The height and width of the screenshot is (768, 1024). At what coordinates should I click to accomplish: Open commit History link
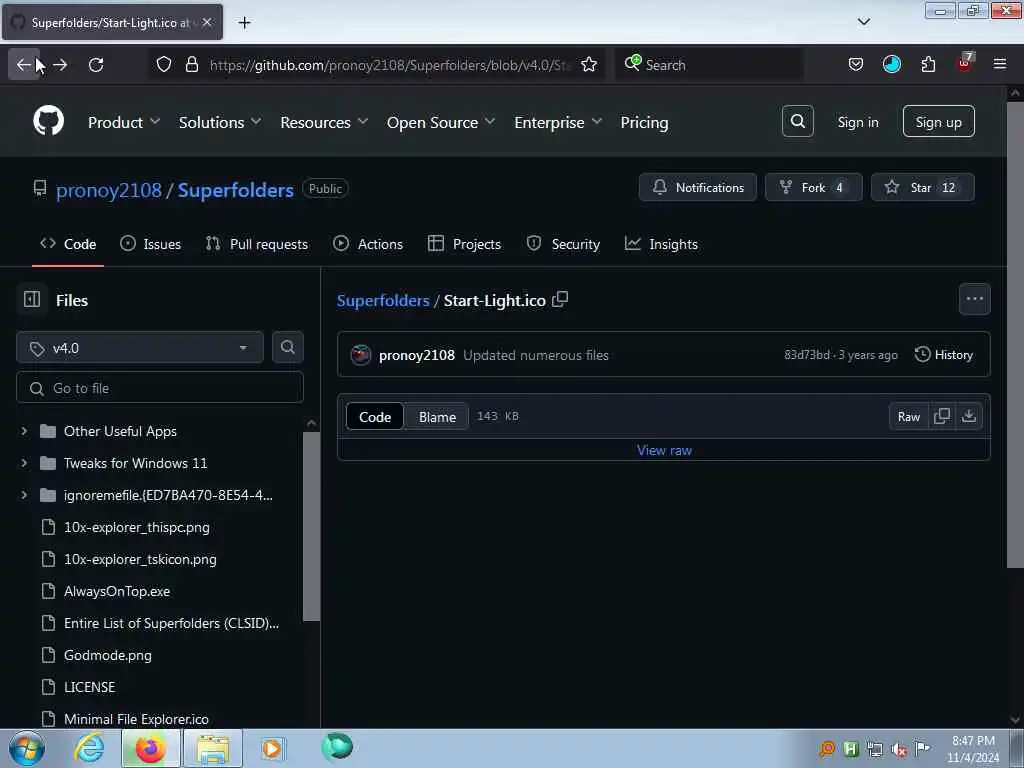click(x=944, y=355)
